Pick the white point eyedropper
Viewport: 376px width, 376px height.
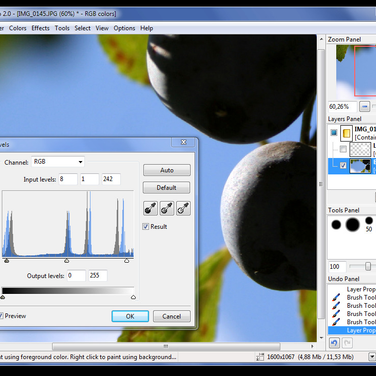coord(183,209)
